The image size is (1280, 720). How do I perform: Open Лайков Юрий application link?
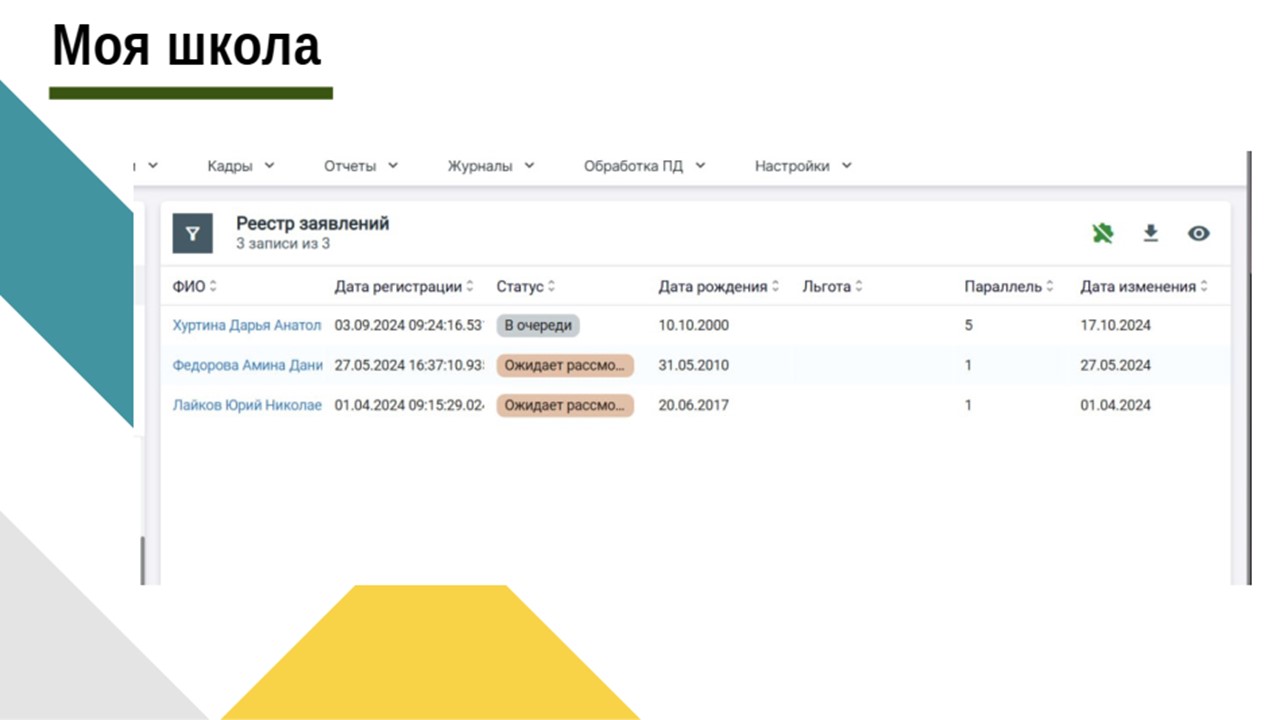tap(247, 405)
